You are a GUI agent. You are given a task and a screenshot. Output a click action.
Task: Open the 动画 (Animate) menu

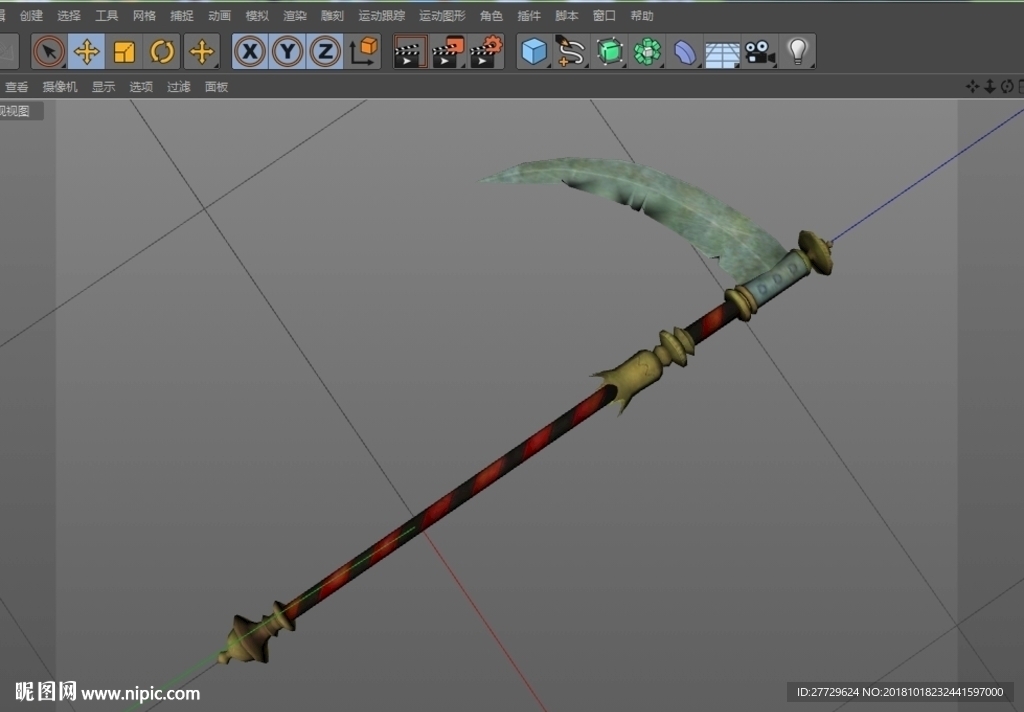pyautogui.click(x=219, y=16)
